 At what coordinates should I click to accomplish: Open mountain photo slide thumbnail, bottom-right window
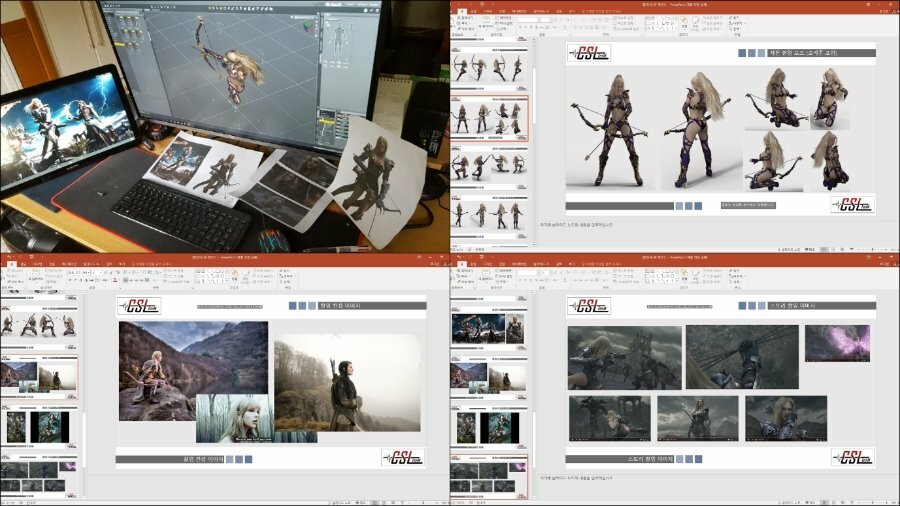489,376
